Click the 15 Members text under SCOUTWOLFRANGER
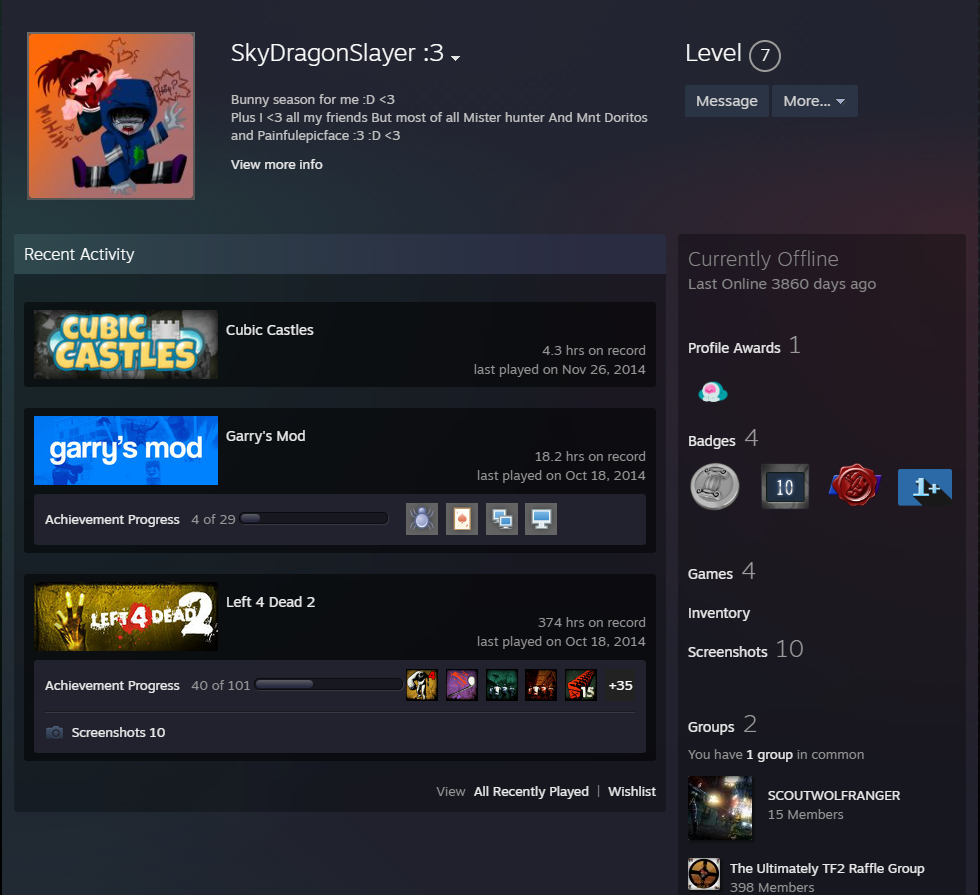The image size is (980, 895). coord(805,814)
